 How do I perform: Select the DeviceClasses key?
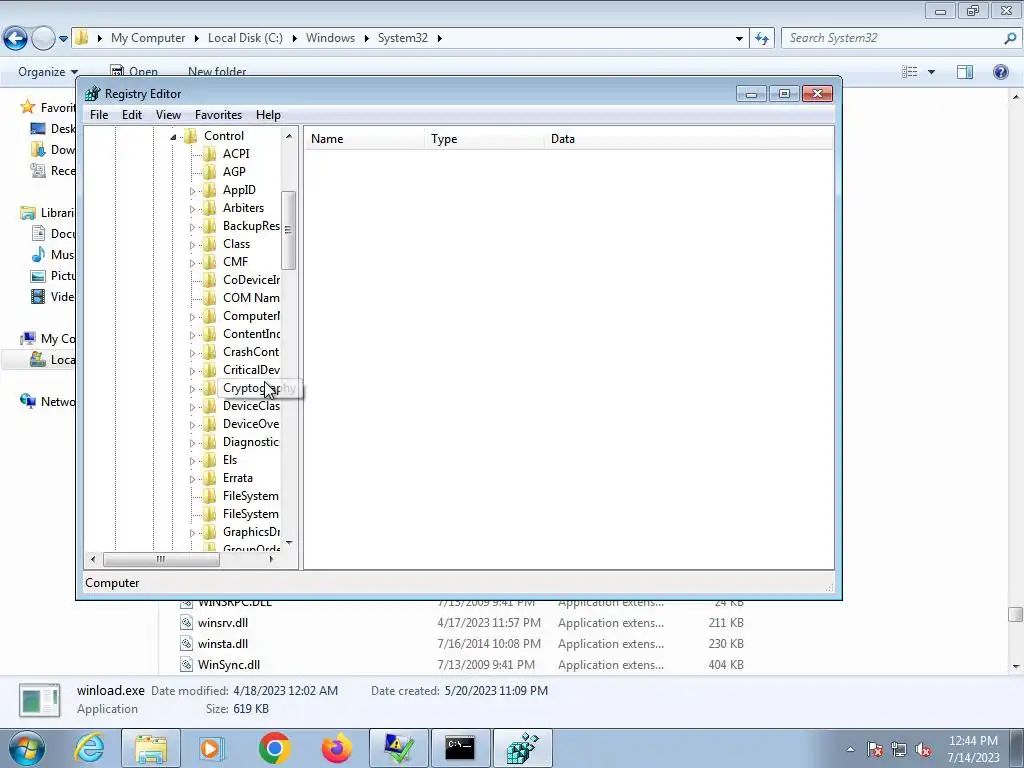click(x=251, y=406)
